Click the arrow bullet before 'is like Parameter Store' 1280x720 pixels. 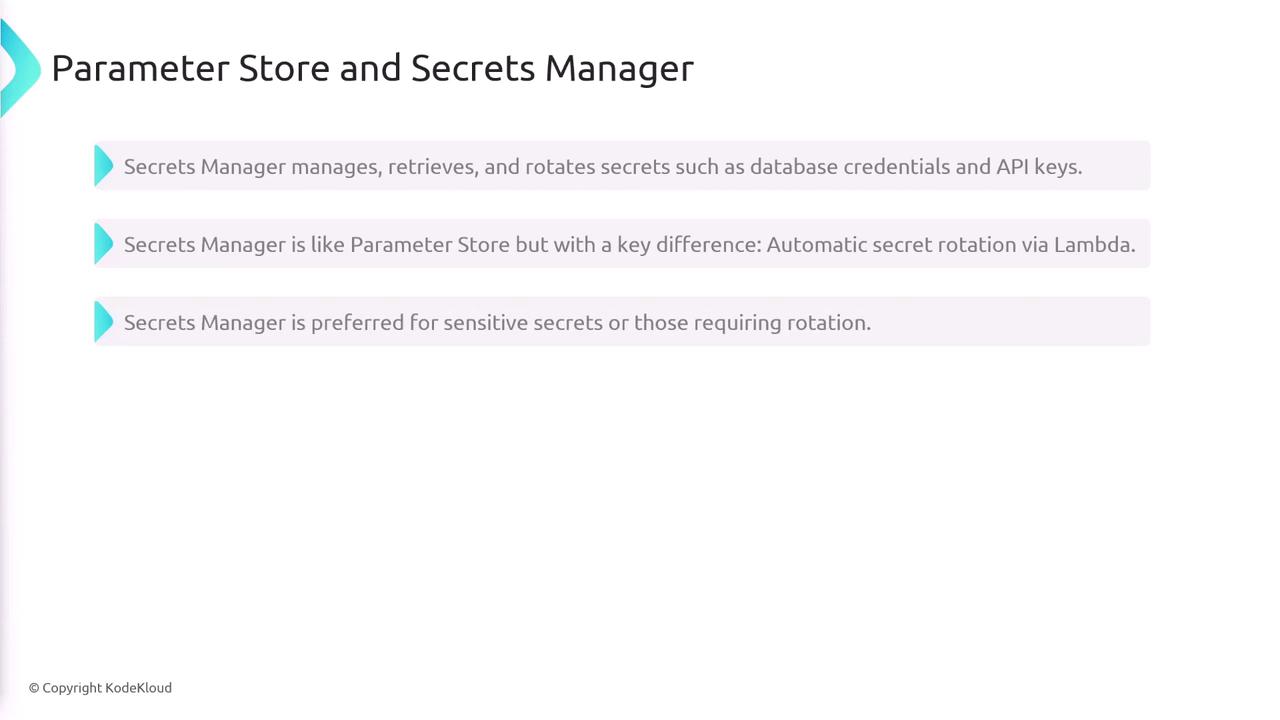coord(103,244)
